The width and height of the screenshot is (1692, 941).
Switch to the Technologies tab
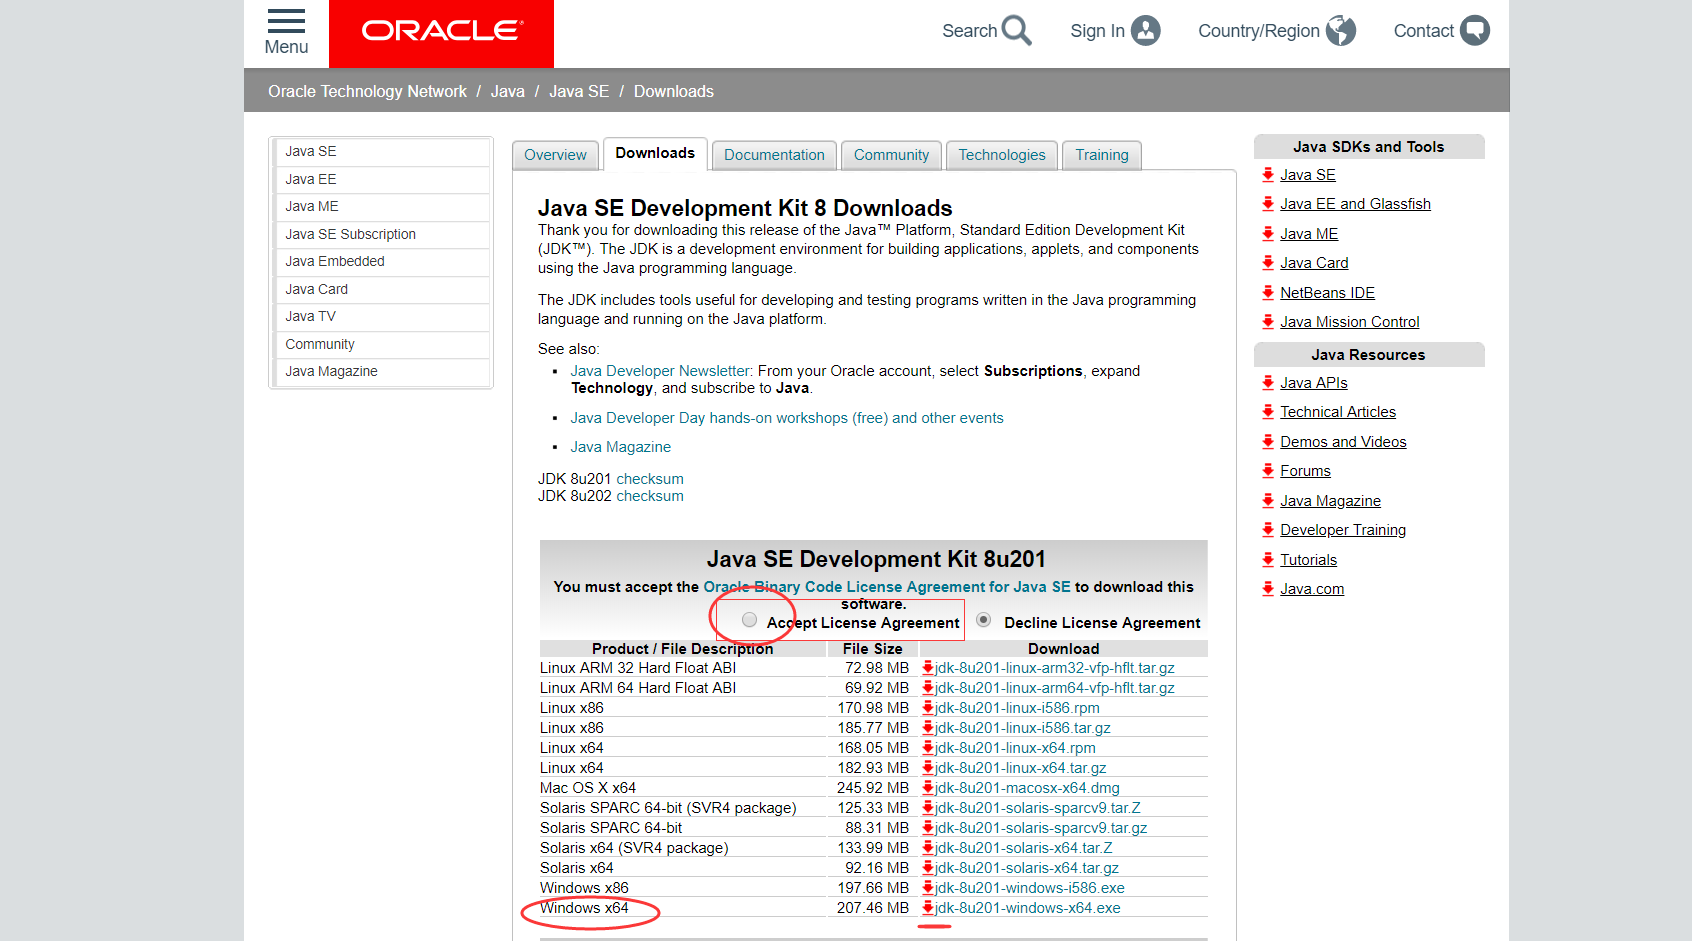tap(1001, 155)
